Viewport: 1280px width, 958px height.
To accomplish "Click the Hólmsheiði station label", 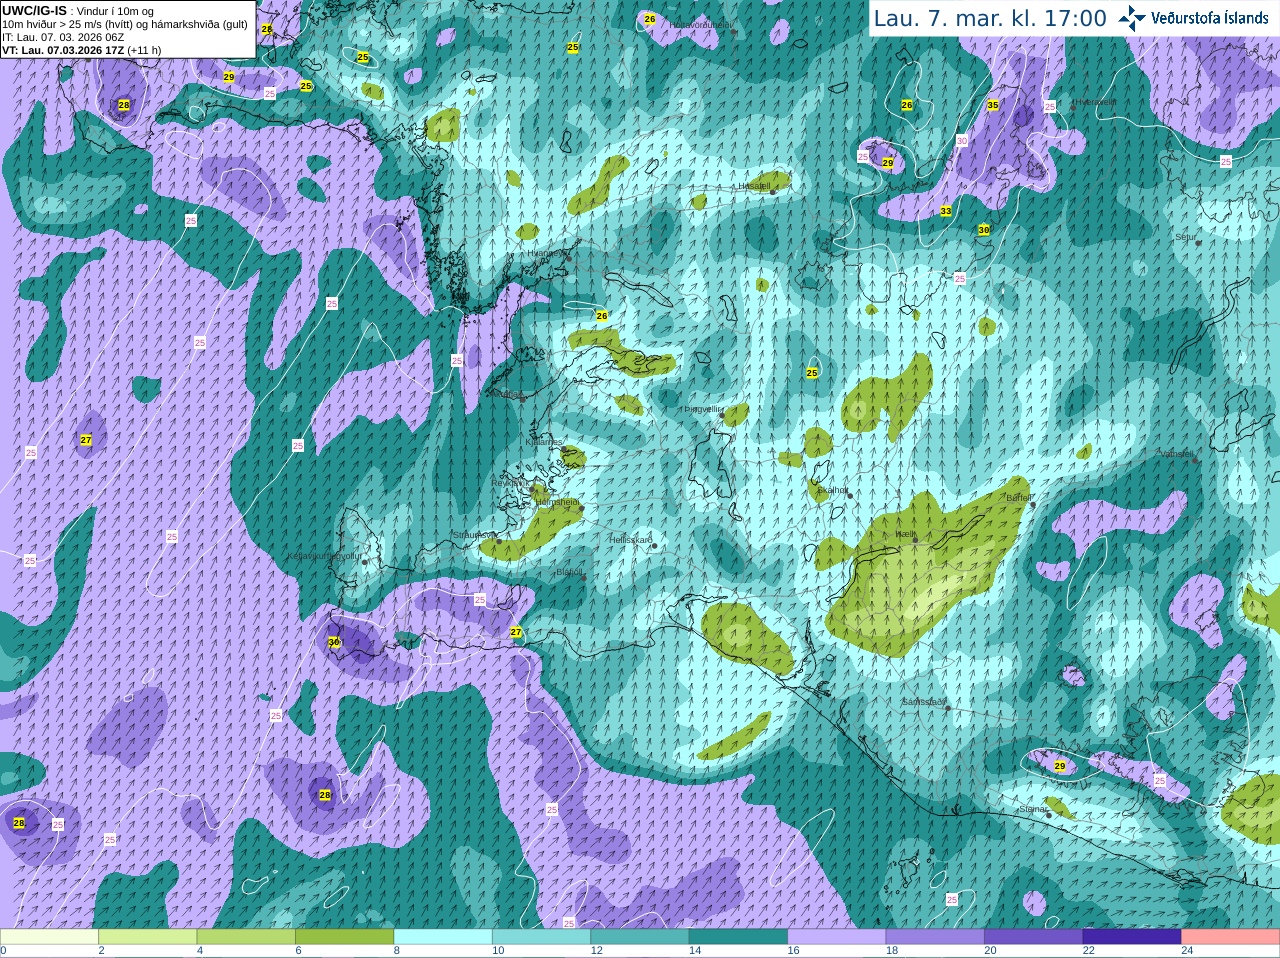I will coord(558,501).
